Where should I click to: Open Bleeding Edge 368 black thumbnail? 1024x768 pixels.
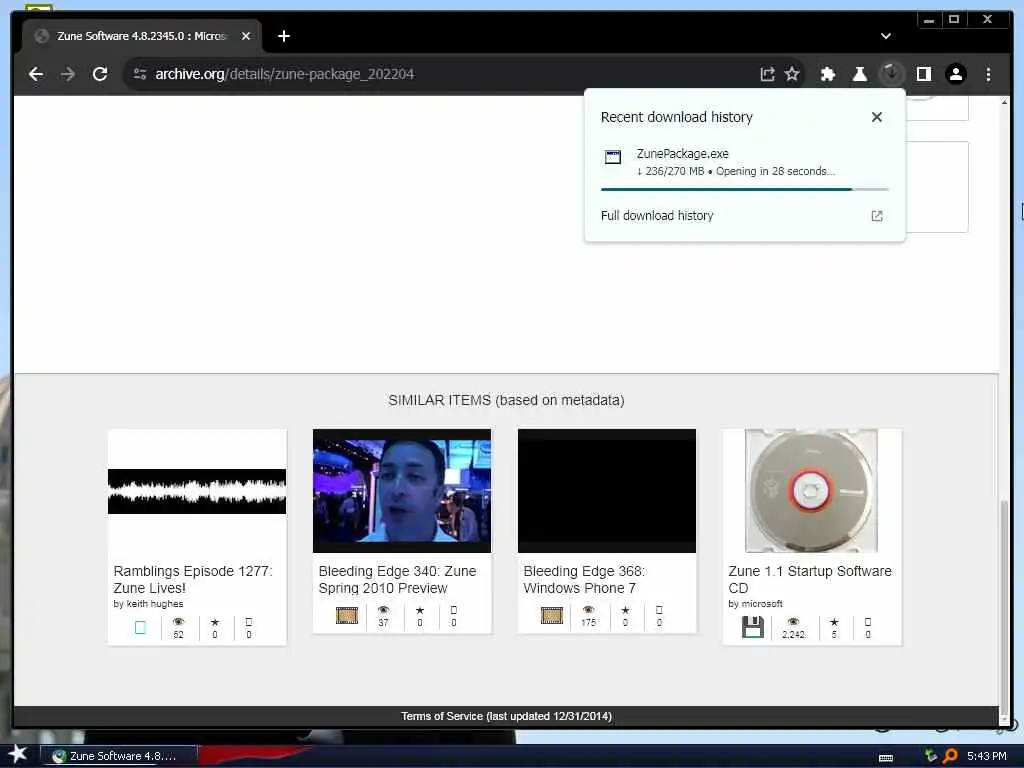click(x=607, y=491)
